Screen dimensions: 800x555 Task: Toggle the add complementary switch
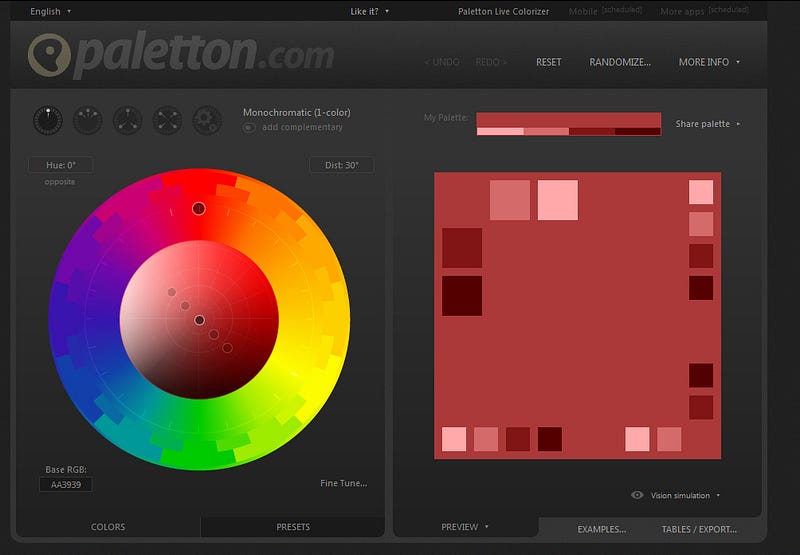[249, 128]
